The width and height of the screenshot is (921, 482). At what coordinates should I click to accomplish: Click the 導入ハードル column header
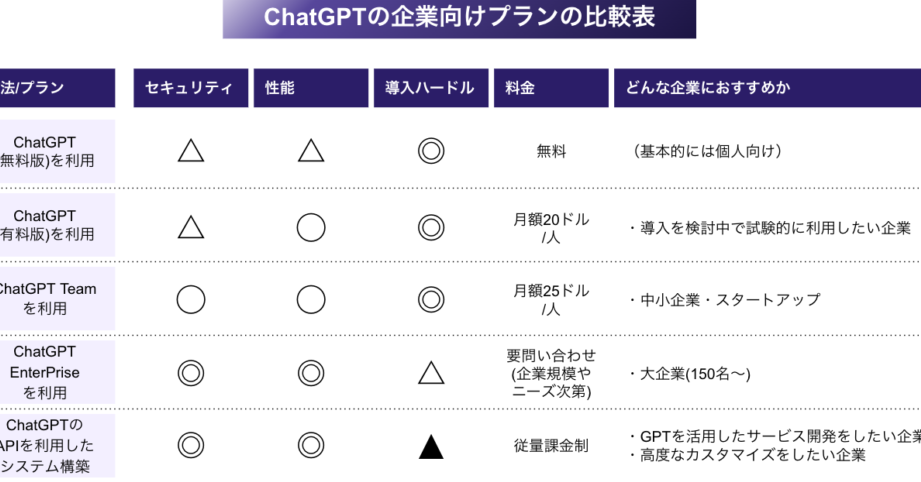[x=430, y=88]
